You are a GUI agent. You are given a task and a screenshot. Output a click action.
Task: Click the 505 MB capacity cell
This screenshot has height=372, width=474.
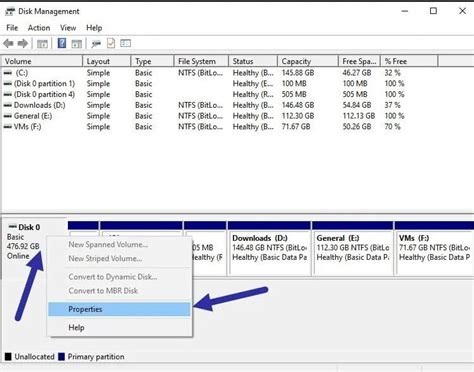294,94
